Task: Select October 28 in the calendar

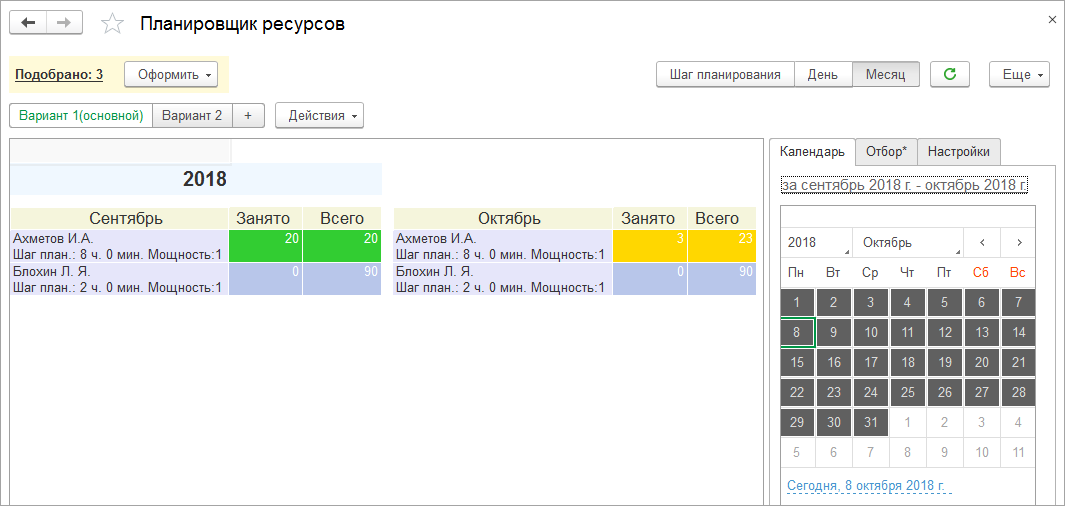Action: coord(1018,393)
